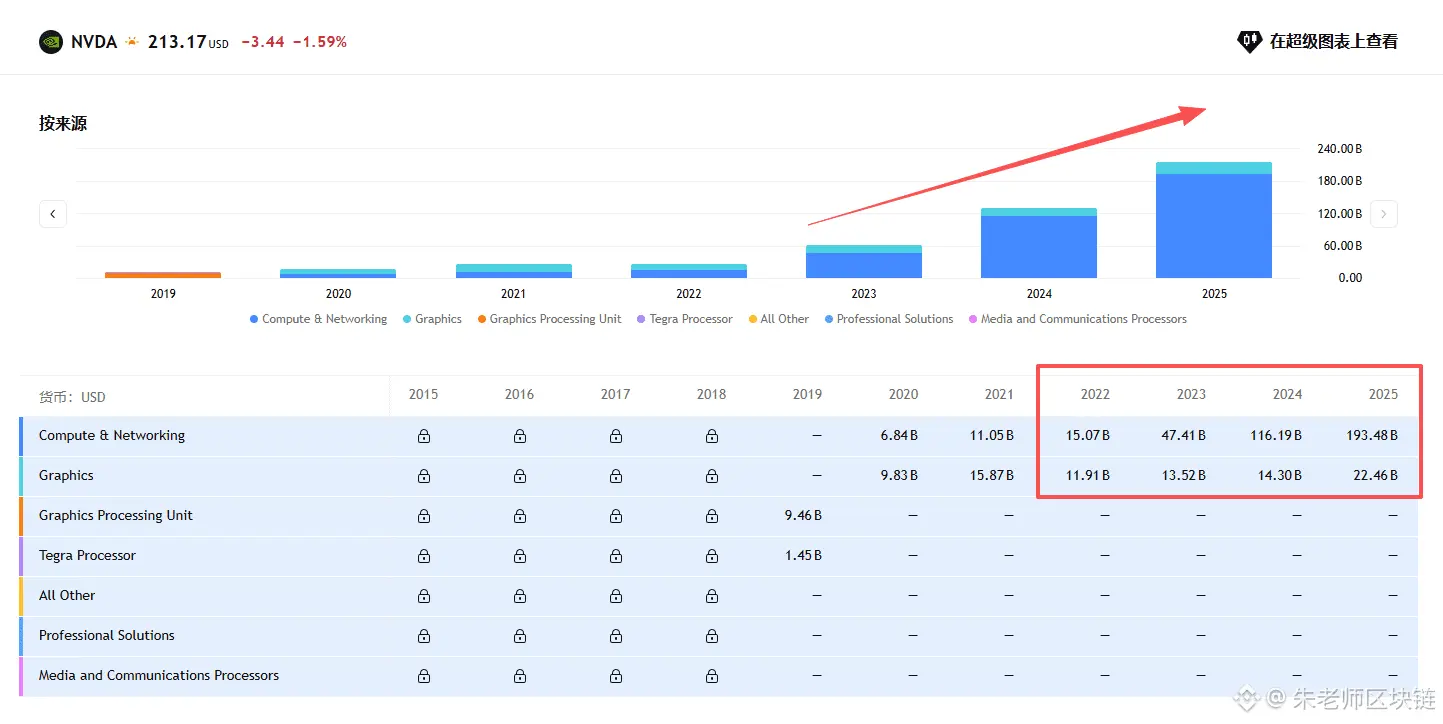Click the 2025 revenue bar in the chart
The height and width of the screenshot is (724, 1443).
tap(1214, 220)
